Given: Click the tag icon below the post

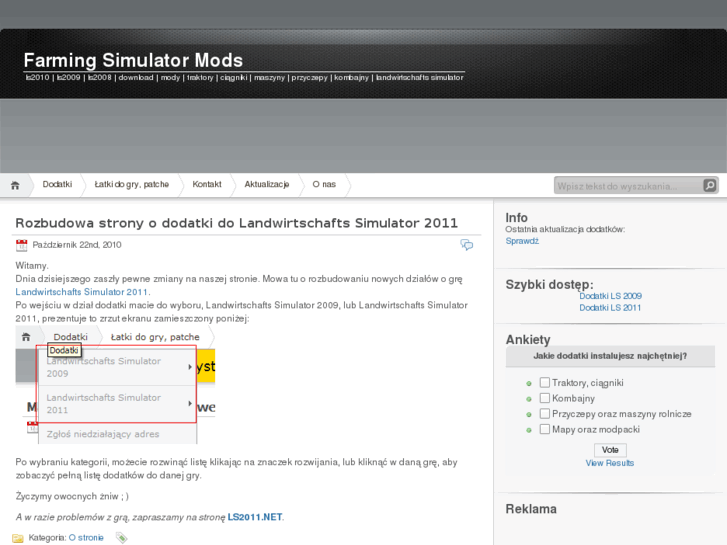Looking at the screenshot, I should click(x=121, y=538).
